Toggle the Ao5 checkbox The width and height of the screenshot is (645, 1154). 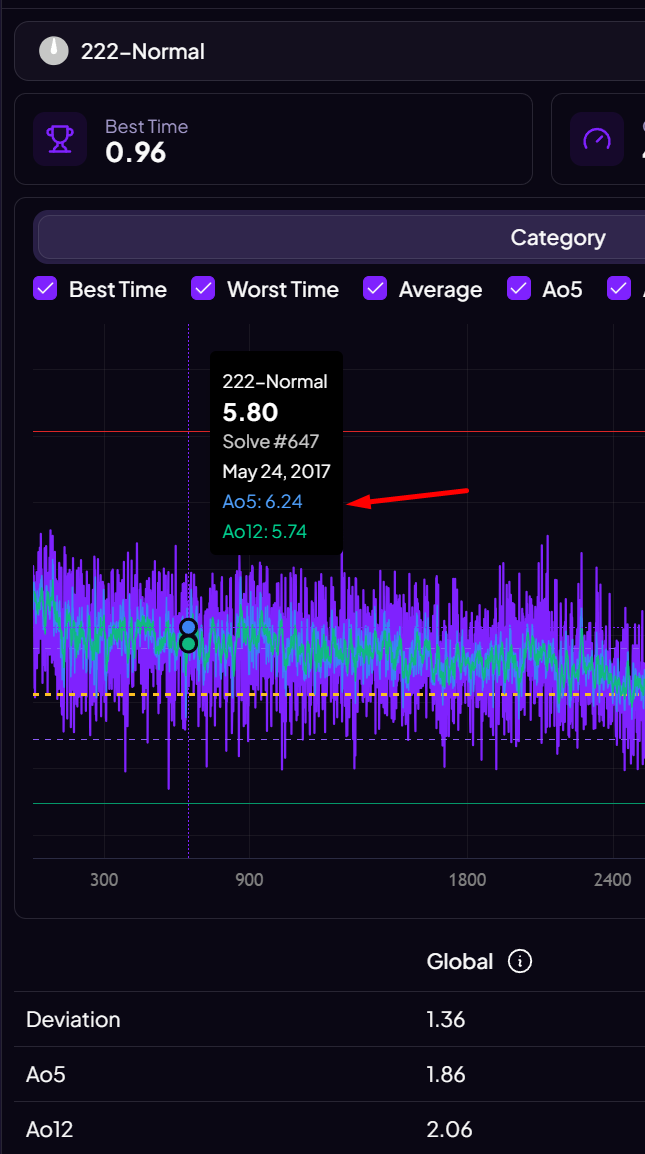pos(519,288)
